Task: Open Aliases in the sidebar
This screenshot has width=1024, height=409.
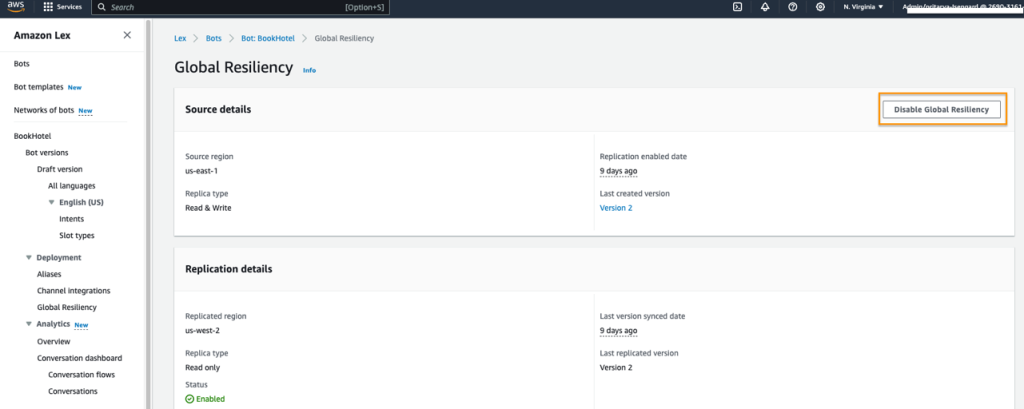Action: [49, 274]
